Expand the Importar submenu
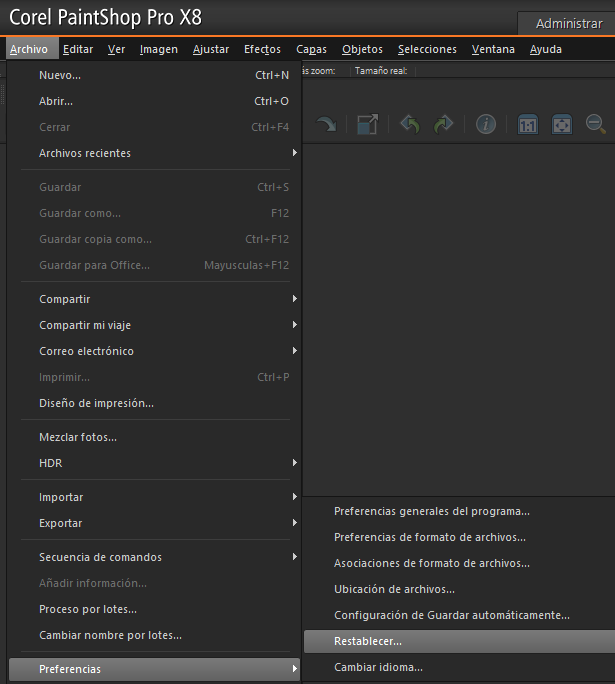Viewport: 615px width, 684px height. [155, 497]
